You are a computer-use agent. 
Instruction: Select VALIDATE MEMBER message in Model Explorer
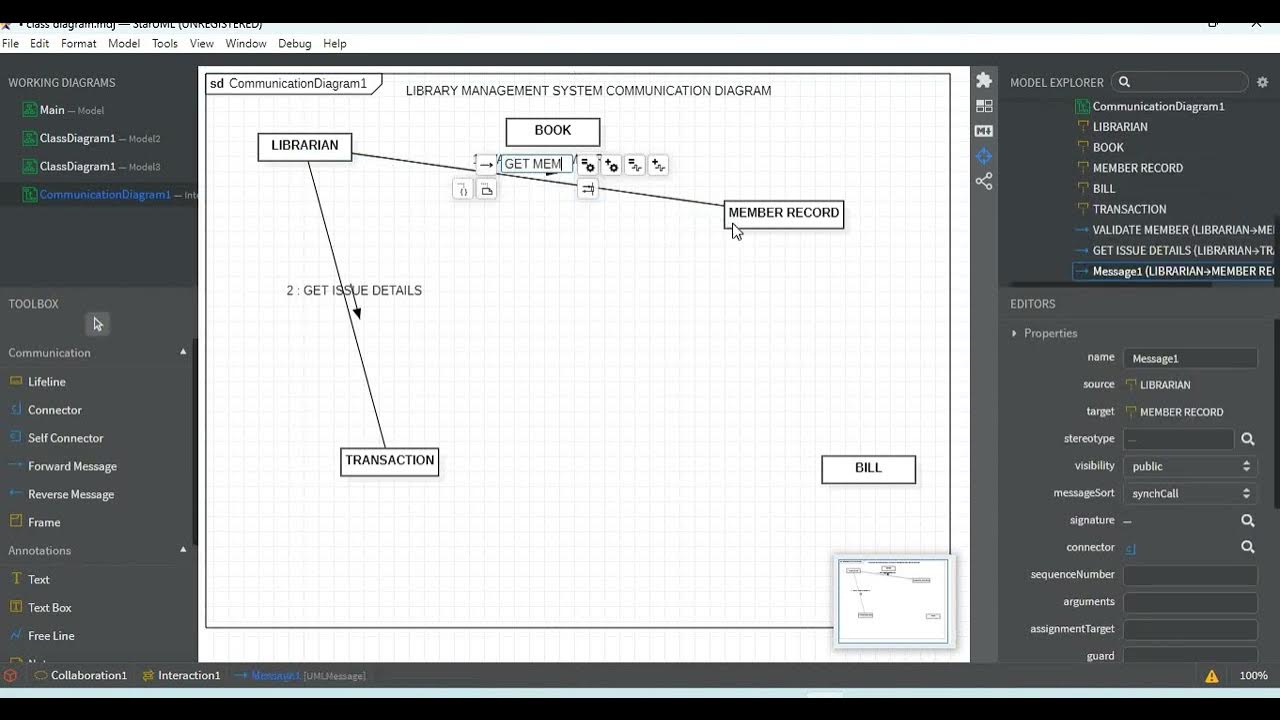click(1174, 230)
